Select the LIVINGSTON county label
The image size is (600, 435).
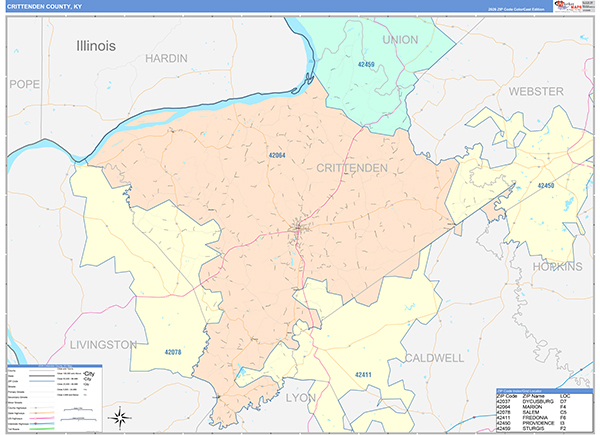tap(103, 344)
